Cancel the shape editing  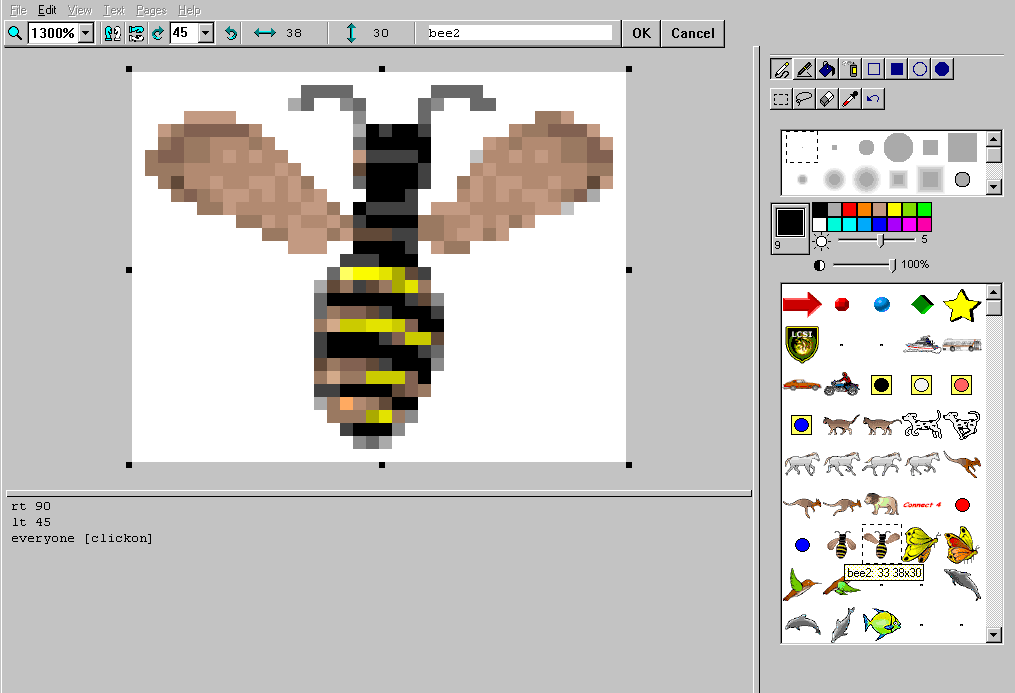(x=692, y=33)
